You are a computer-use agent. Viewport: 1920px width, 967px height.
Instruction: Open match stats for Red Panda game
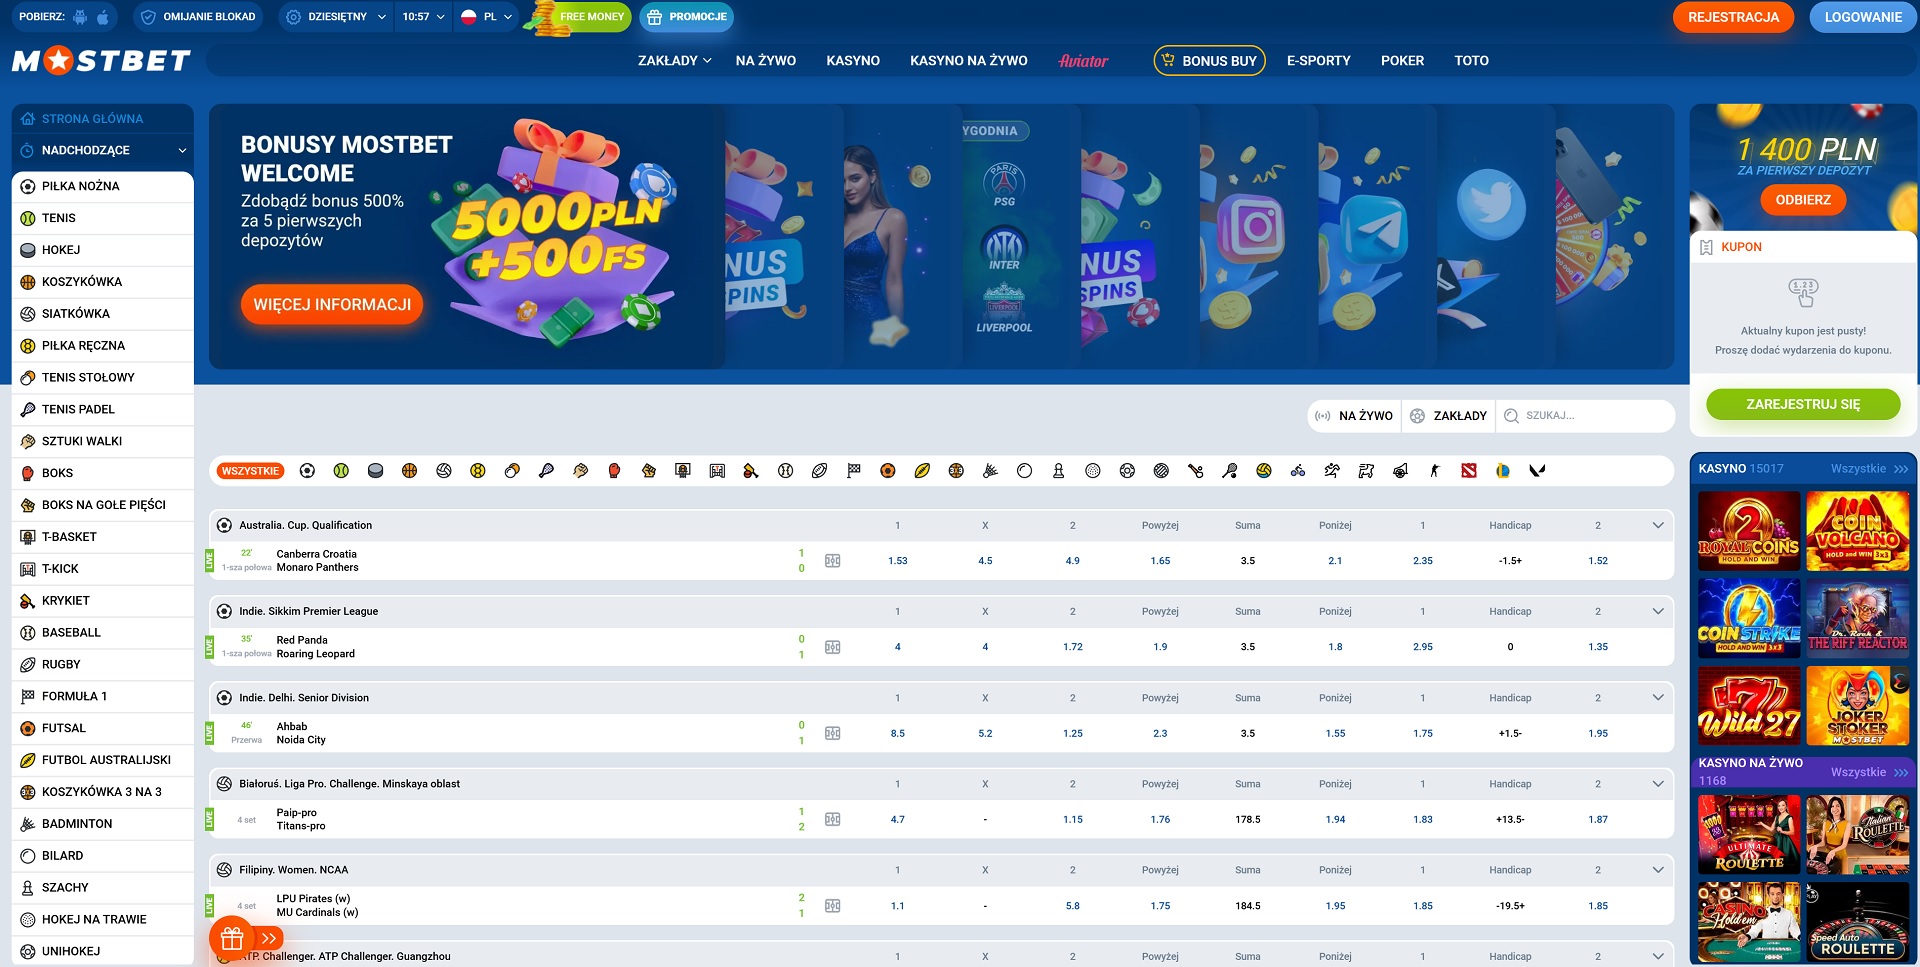(x=832, y=647)
